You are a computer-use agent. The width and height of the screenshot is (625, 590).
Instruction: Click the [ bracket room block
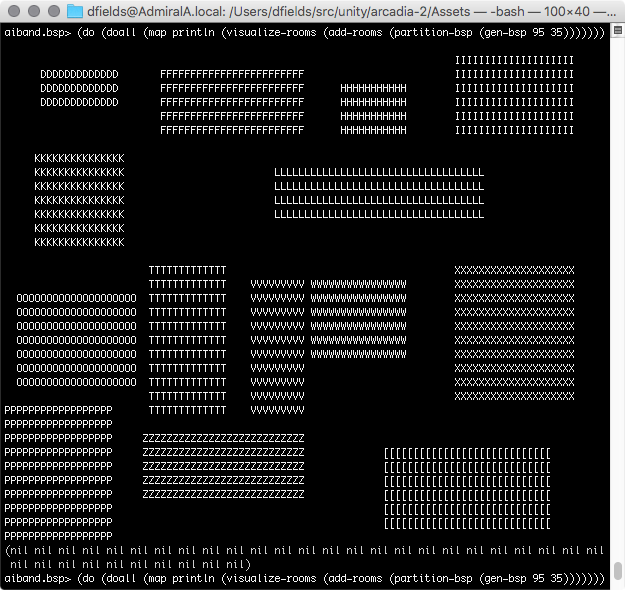[468, 488]
